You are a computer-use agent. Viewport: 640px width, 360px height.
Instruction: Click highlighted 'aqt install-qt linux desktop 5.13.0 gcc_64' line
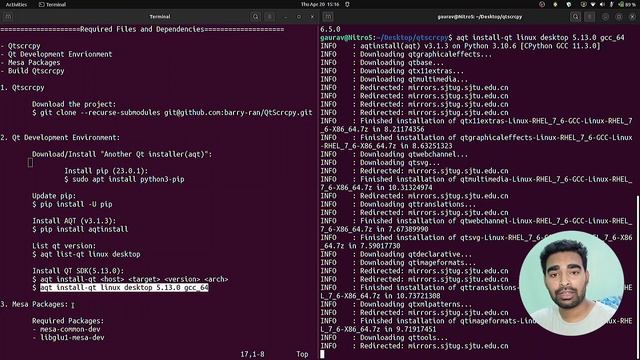[x=124, y=287]
